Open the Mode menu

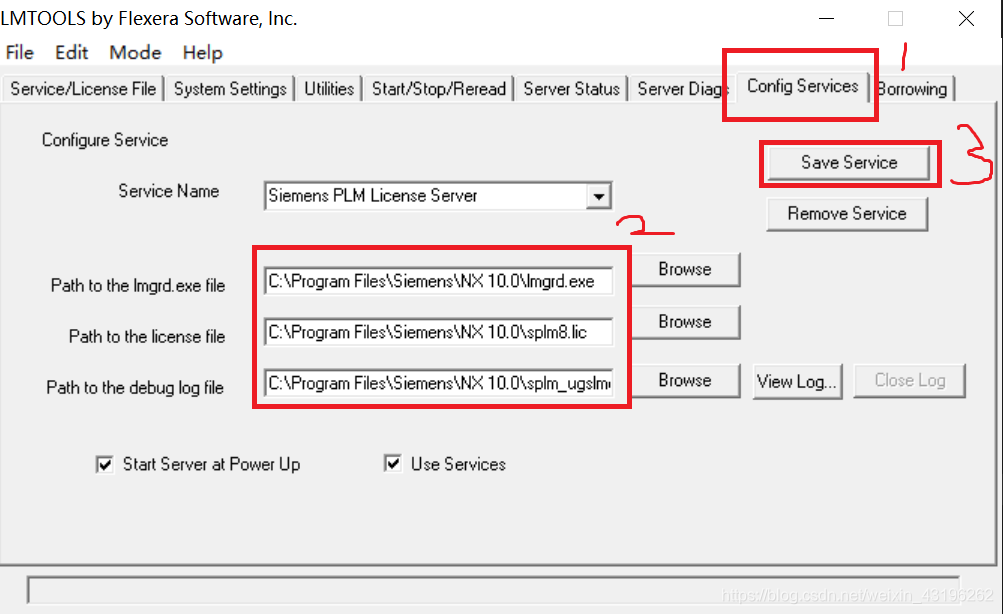tap(135, 52)
